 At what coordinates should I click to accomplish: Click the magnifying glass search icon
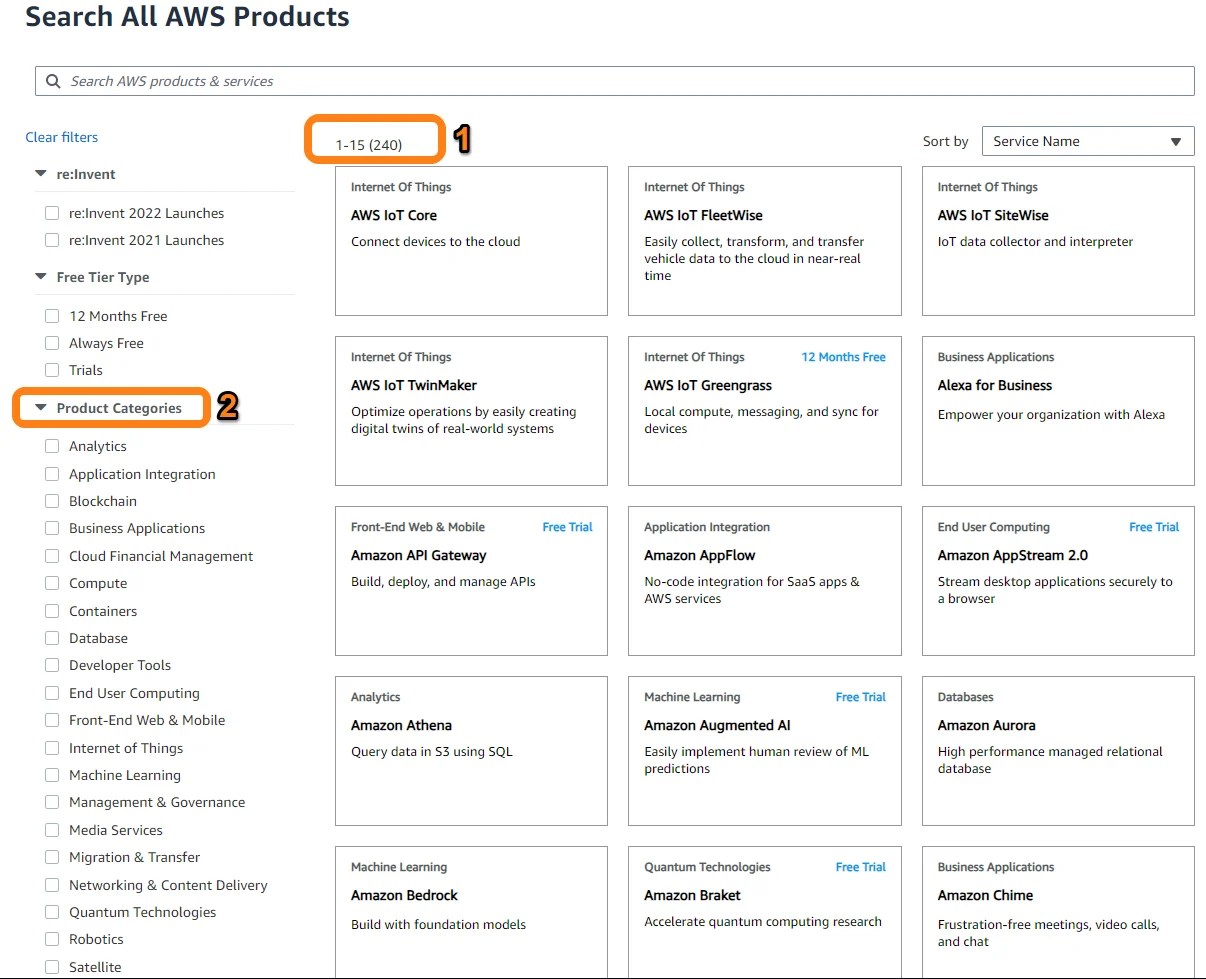tap(52, 81)
